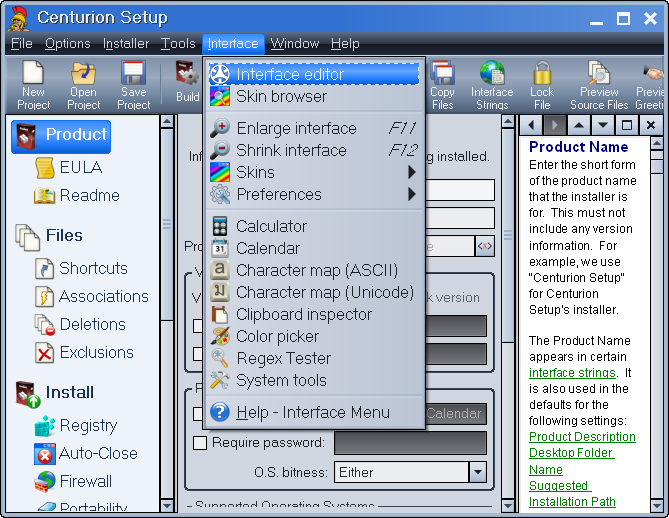The height and width of the screenshot is (518, 669).
Task: Select Shortcuts in the sidebar
Action: coord(81,268)
